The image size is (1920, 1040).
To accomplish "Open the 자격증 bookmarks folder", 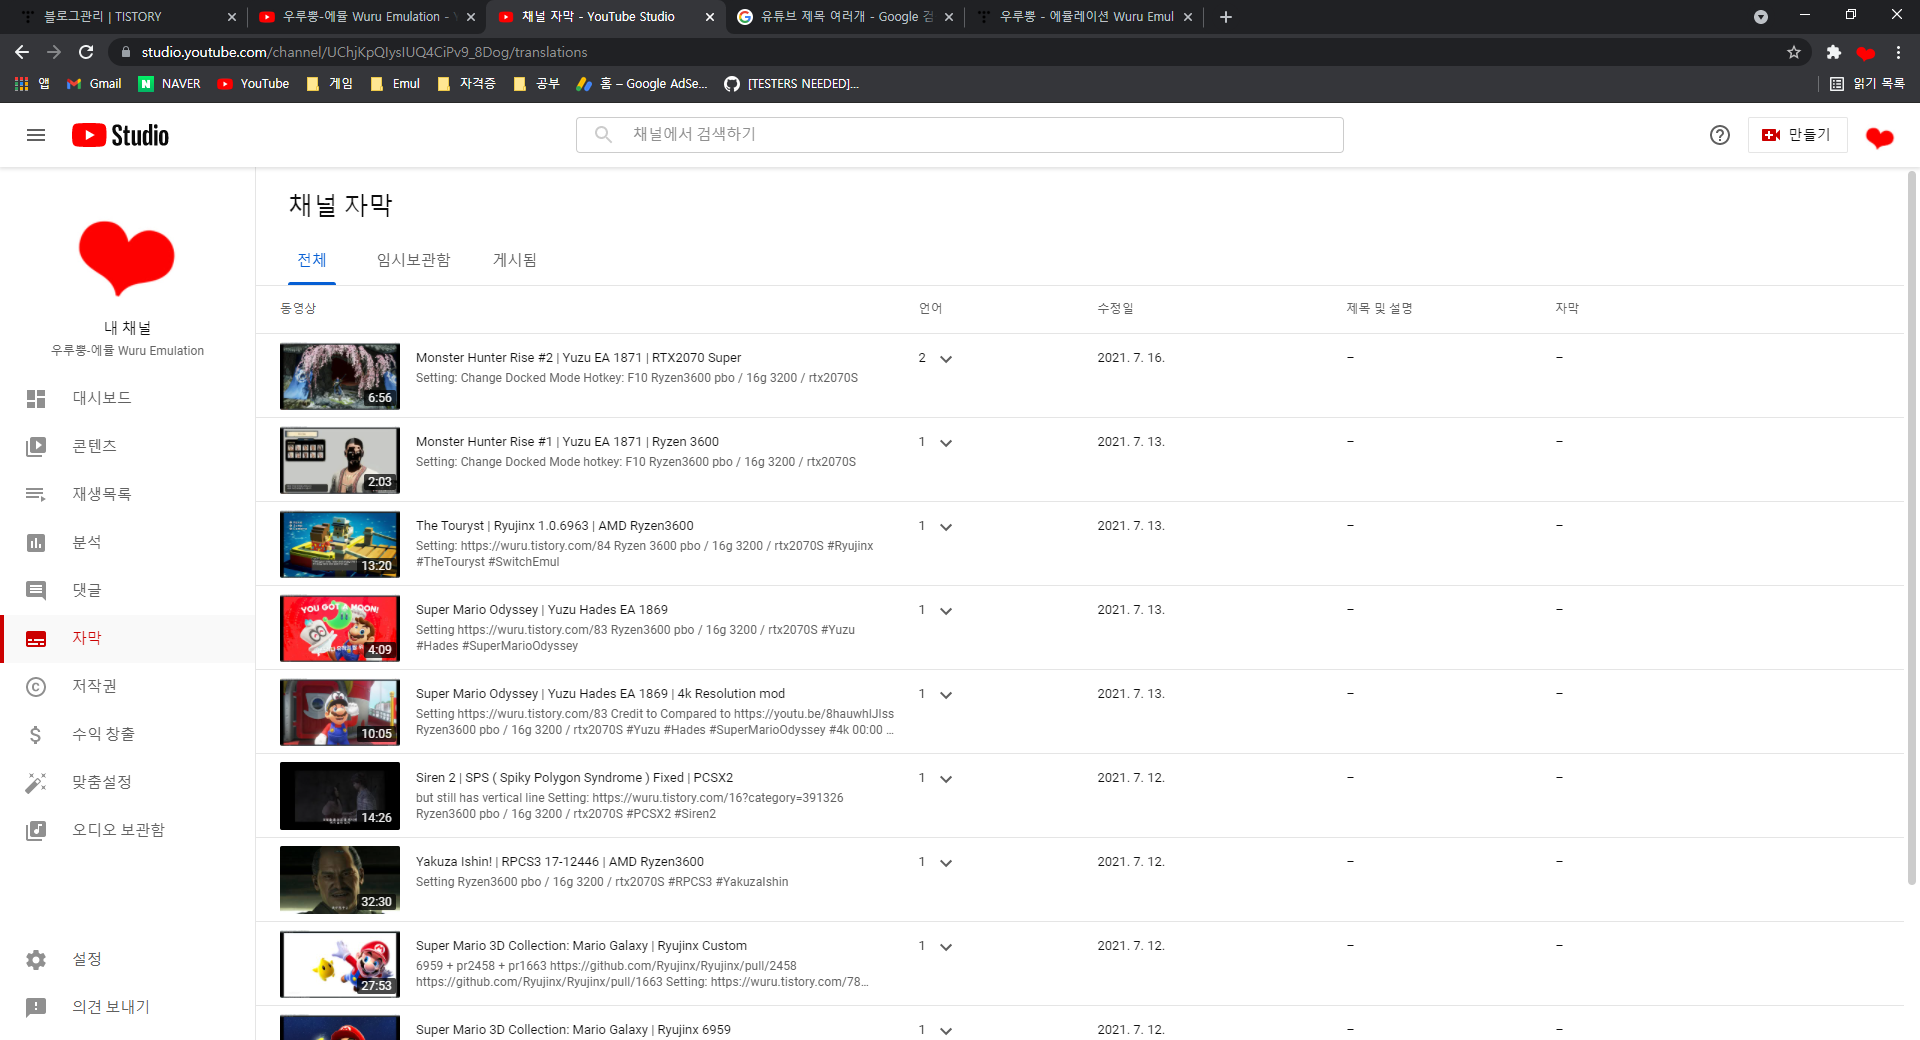I will point(467,84).
